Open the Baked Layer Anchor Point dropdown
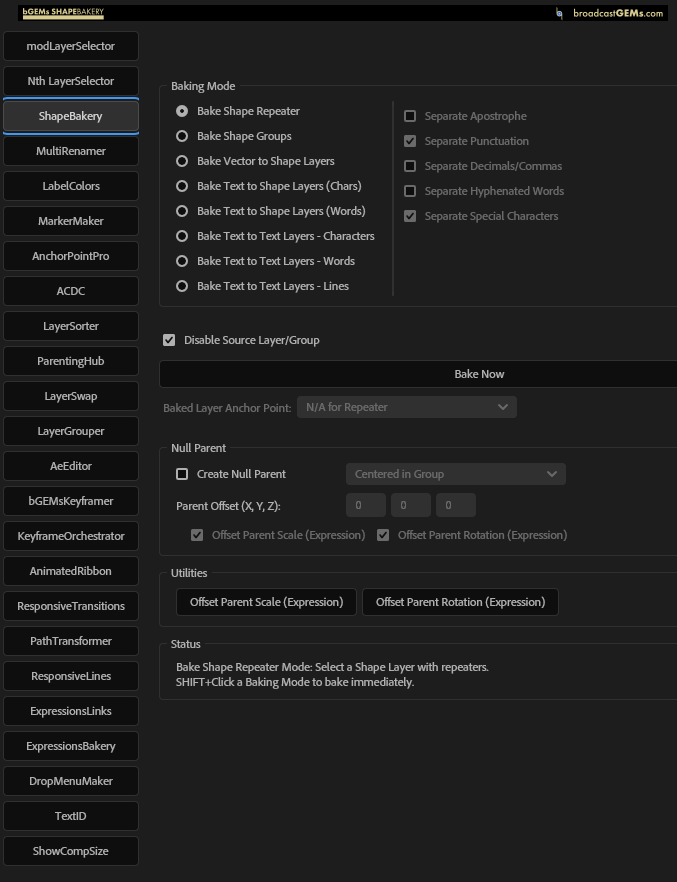The width and height of the screenshot is (677, 882). (406, 407)
